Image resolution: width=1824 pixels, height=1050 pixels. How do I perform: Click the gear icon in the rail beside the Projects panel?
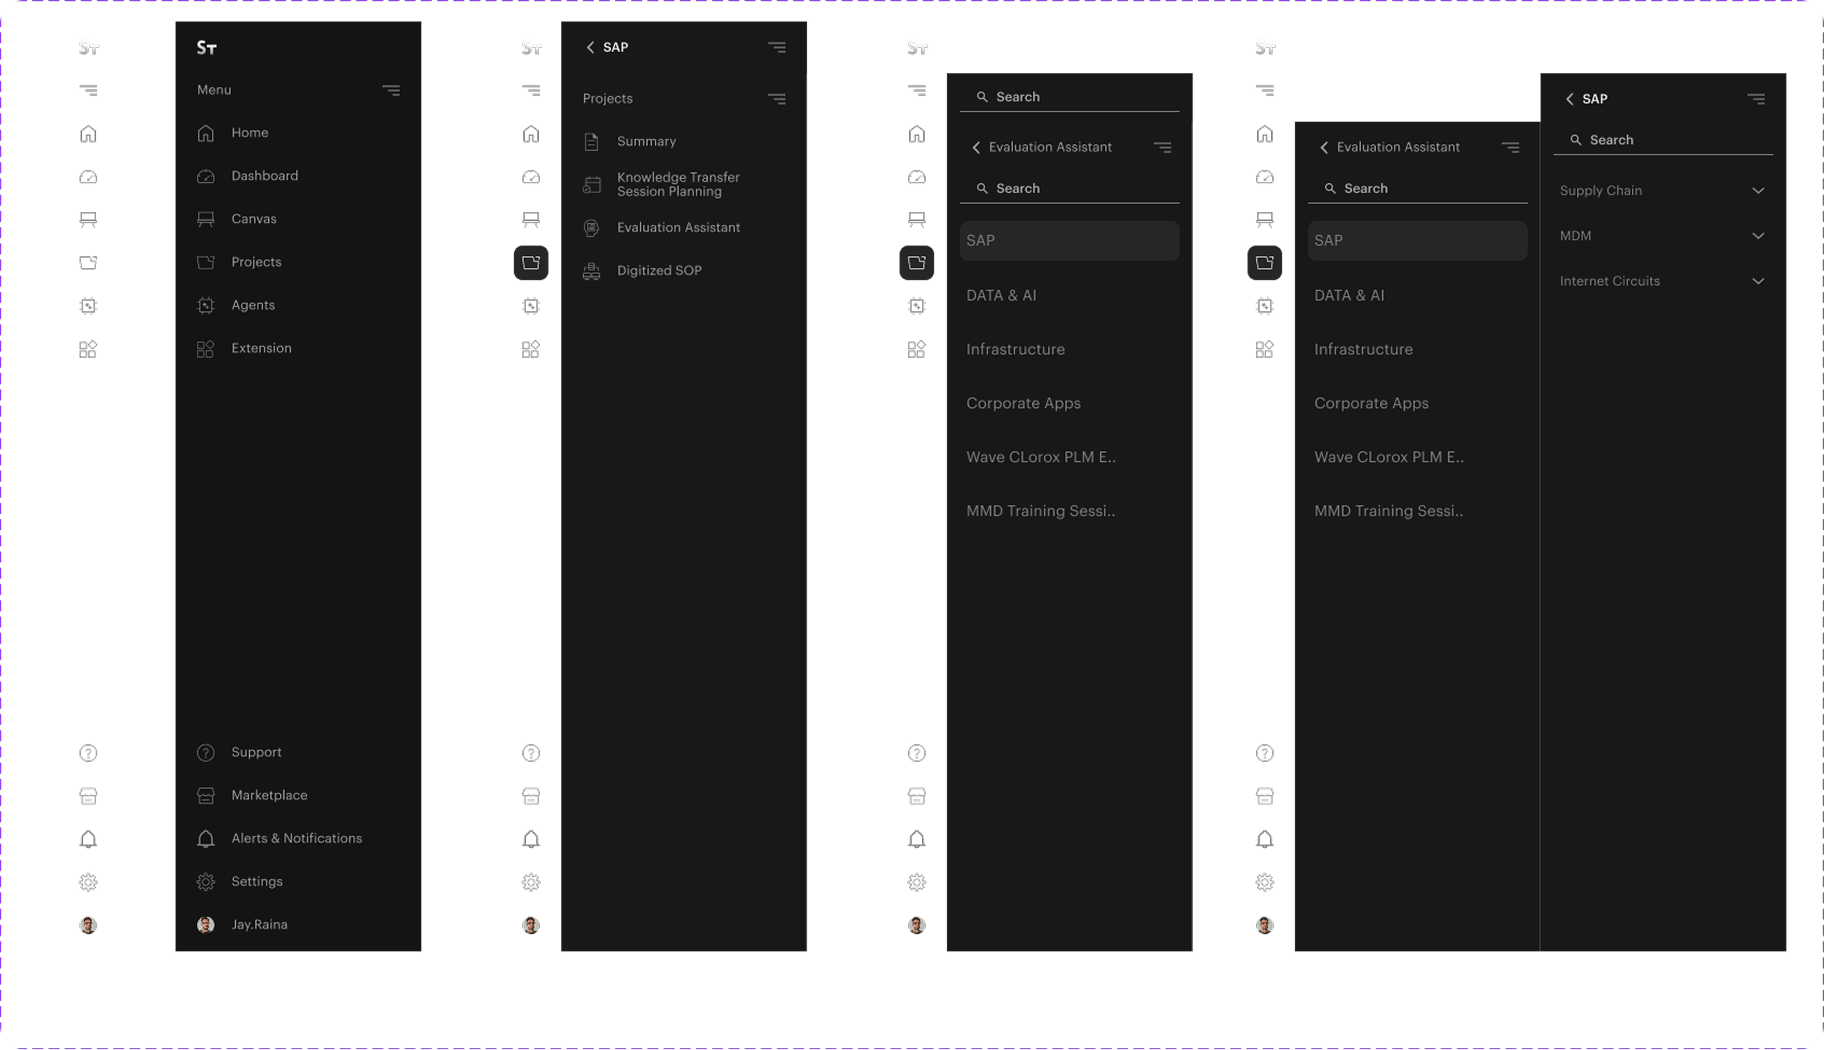pos(531,882)
